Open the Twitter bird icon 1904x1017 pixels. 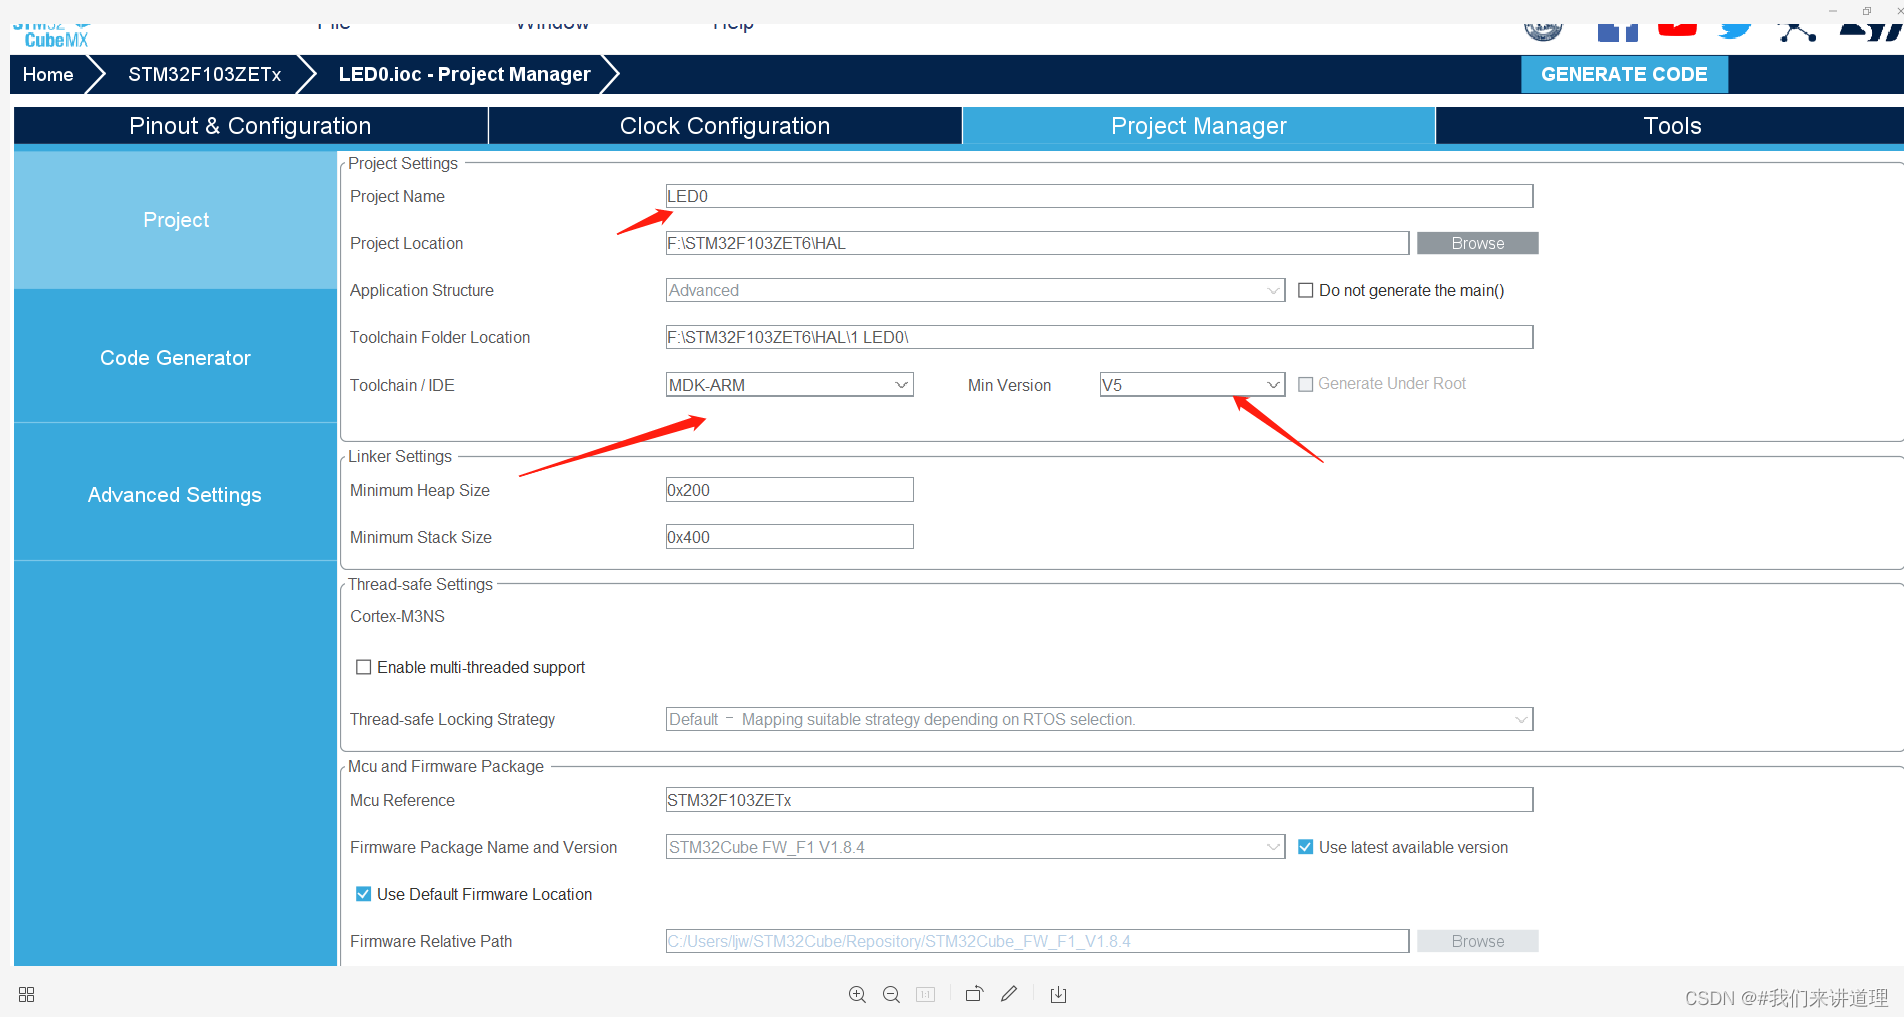pos(1736,30)
